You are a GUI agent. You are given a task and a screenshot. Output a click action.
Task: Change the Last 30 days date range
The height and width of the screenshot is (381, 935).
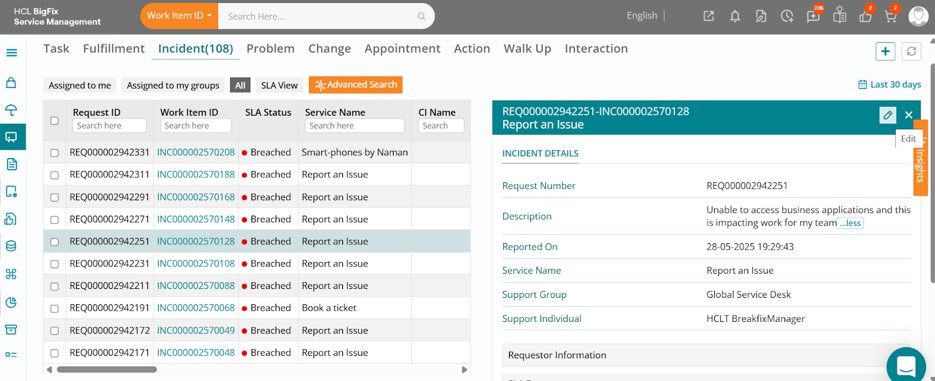point(889,85)
